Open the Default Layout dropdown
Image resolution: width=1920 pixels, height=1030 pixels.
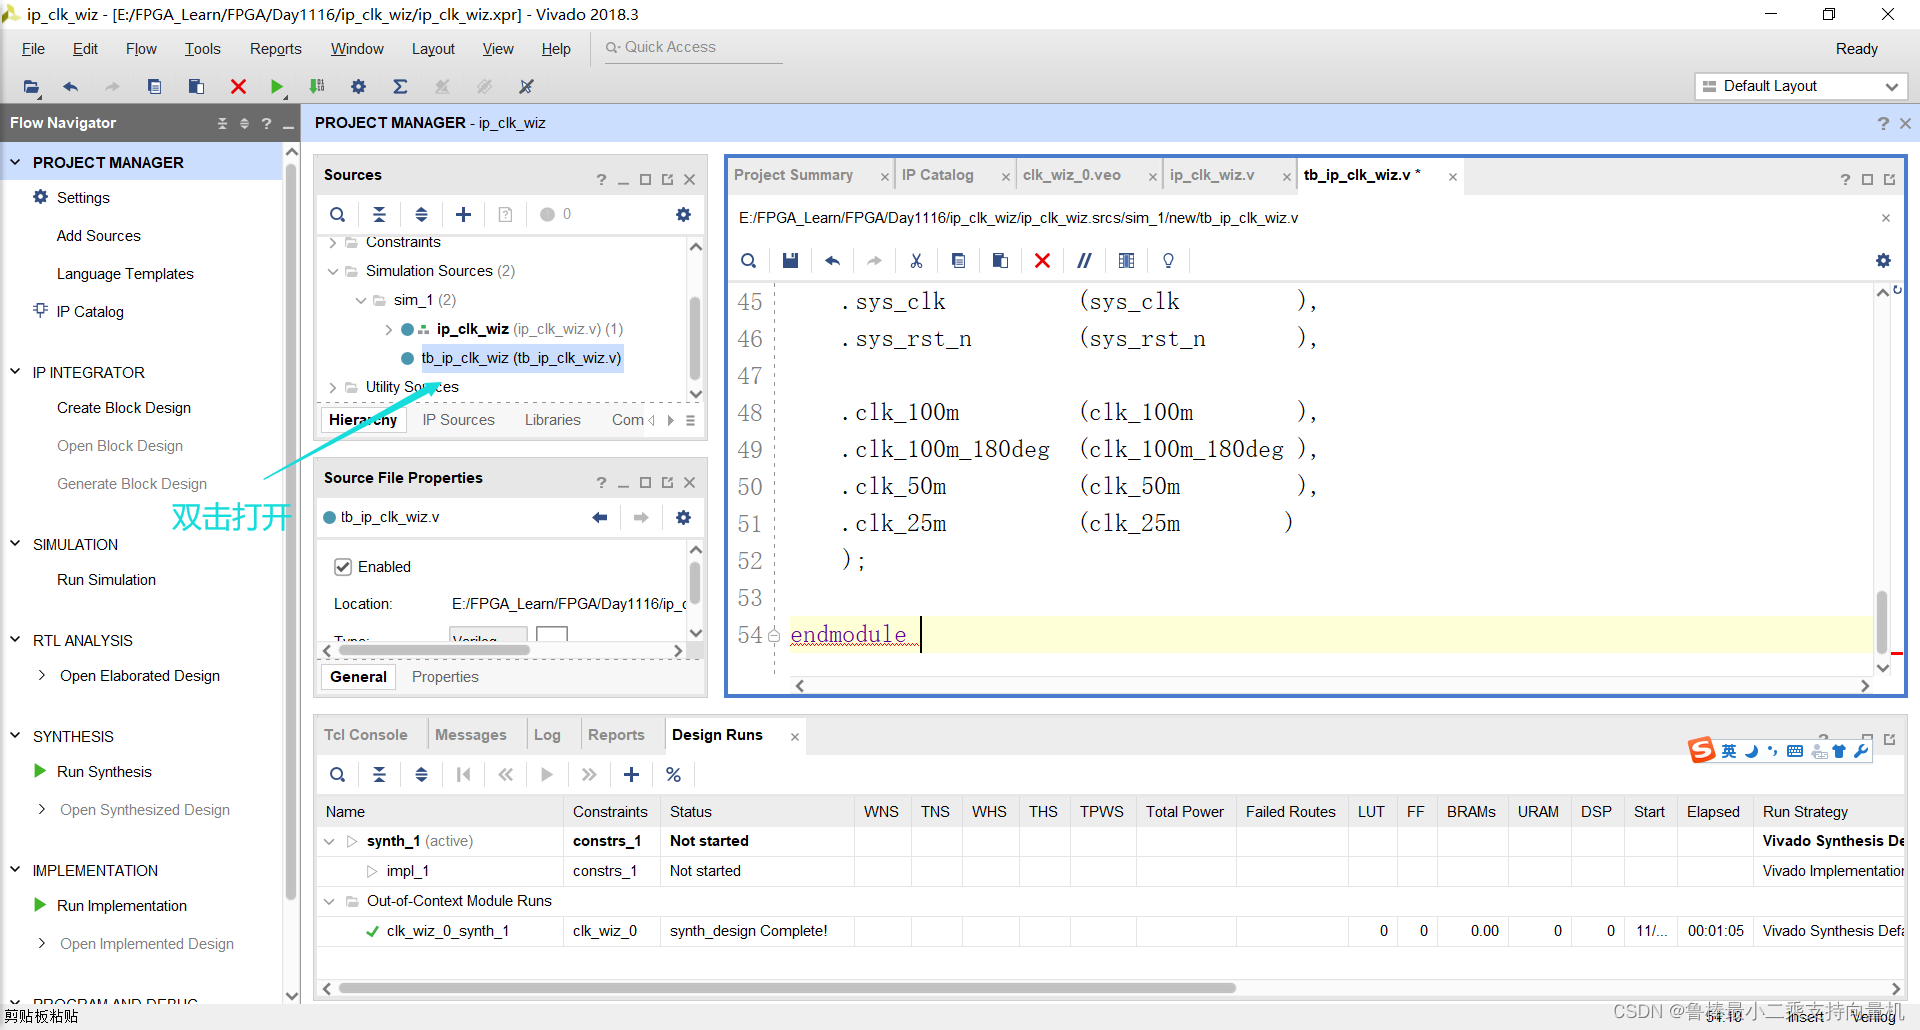pos(1801,86)
